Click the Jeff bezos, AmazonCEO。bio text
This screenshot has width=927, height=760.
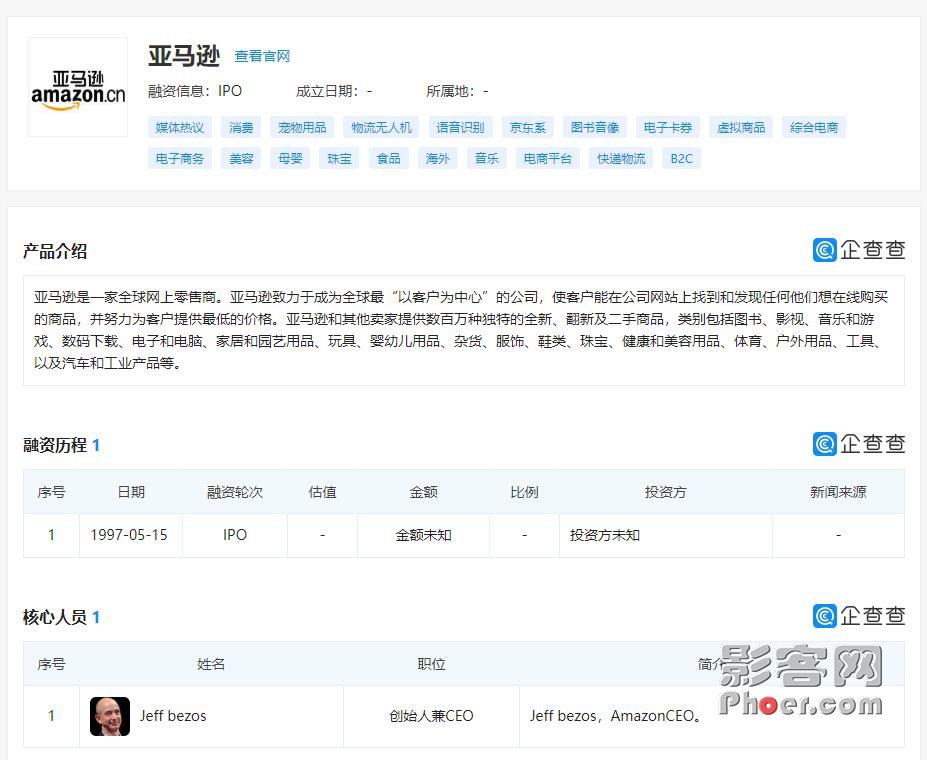[x=617, y=716]
